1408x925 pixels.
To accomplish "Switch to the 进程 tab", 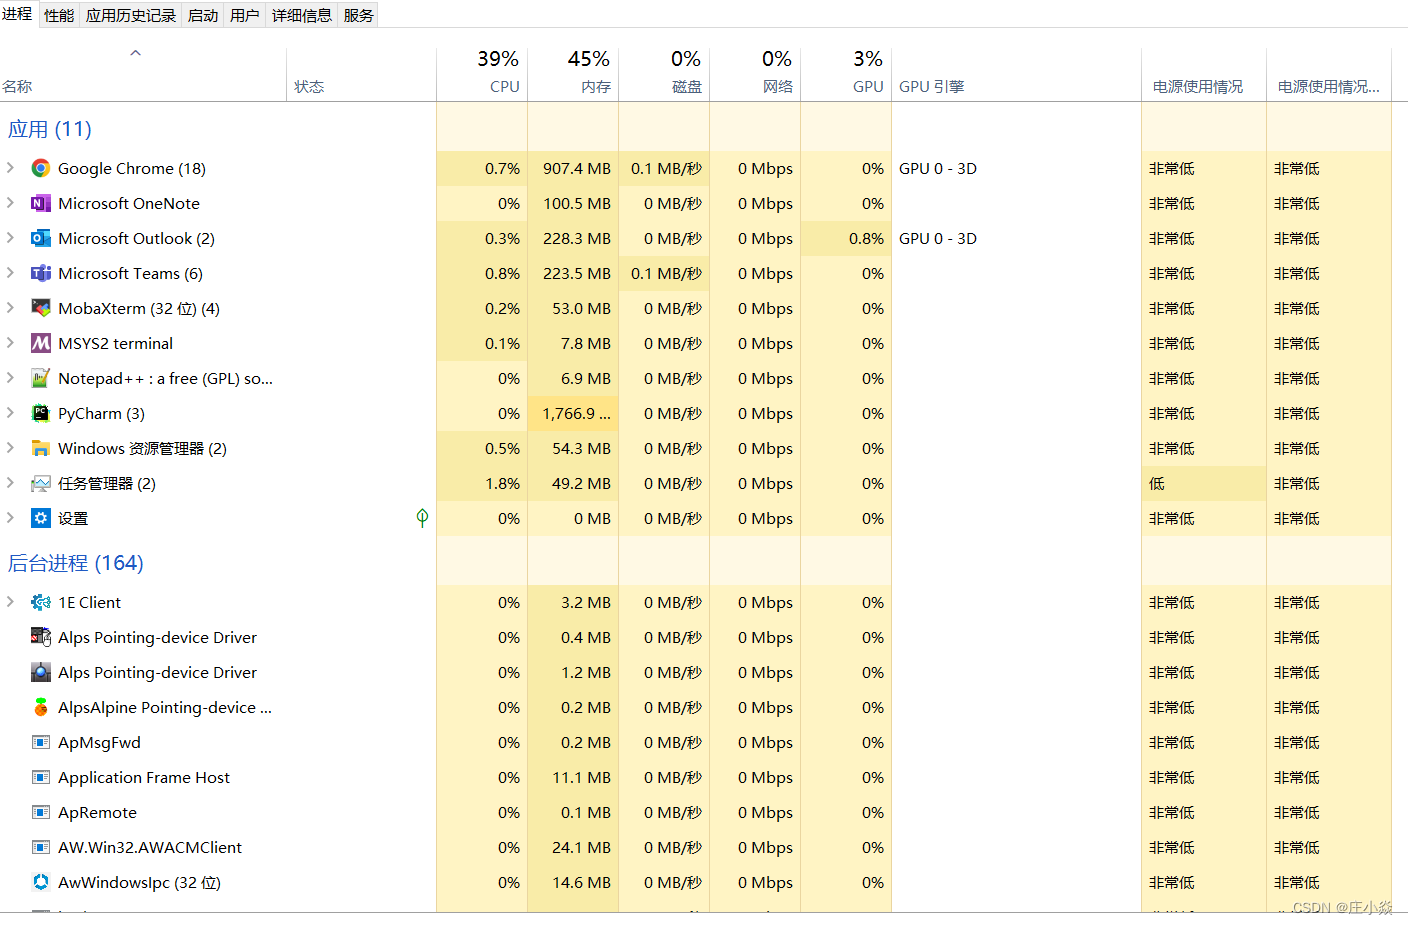I will pyautogui.click(x=17, y=14).
